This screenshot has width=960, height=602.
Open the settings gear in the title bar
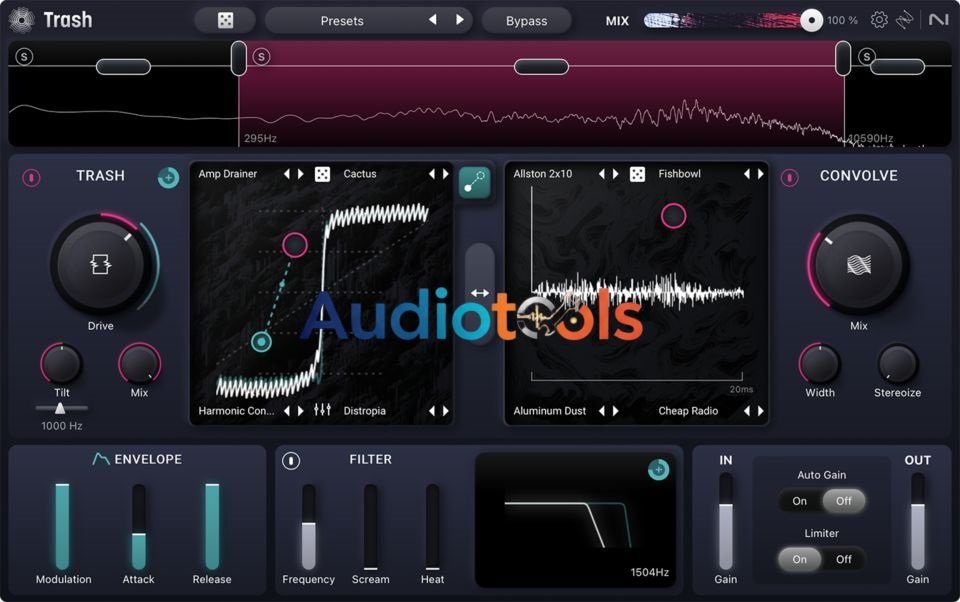tap(881, 19)
